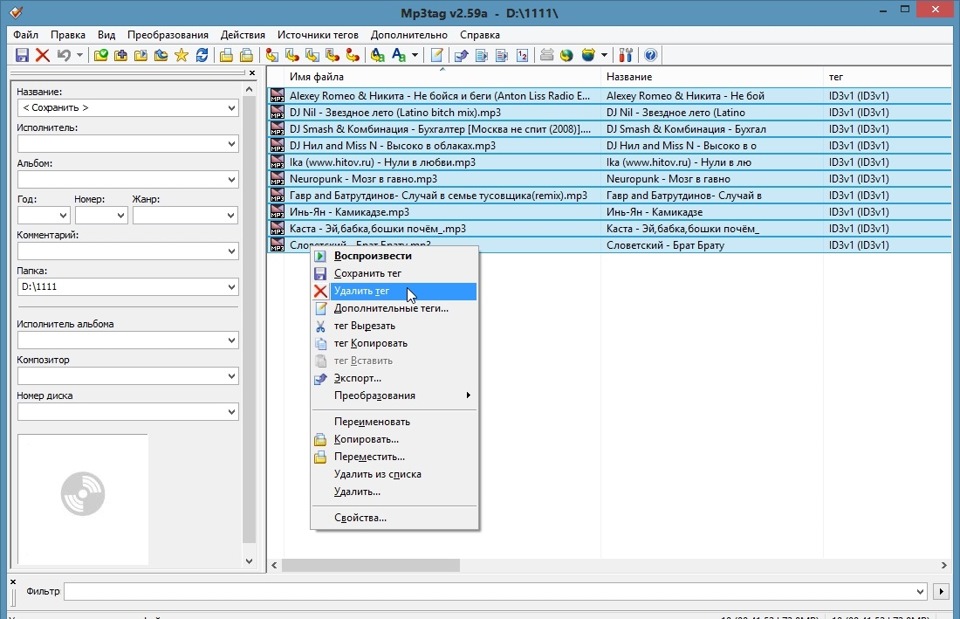Click the web tag sources globe-with-folder icon
Screen dimensions: 960x619
(588, 55)
